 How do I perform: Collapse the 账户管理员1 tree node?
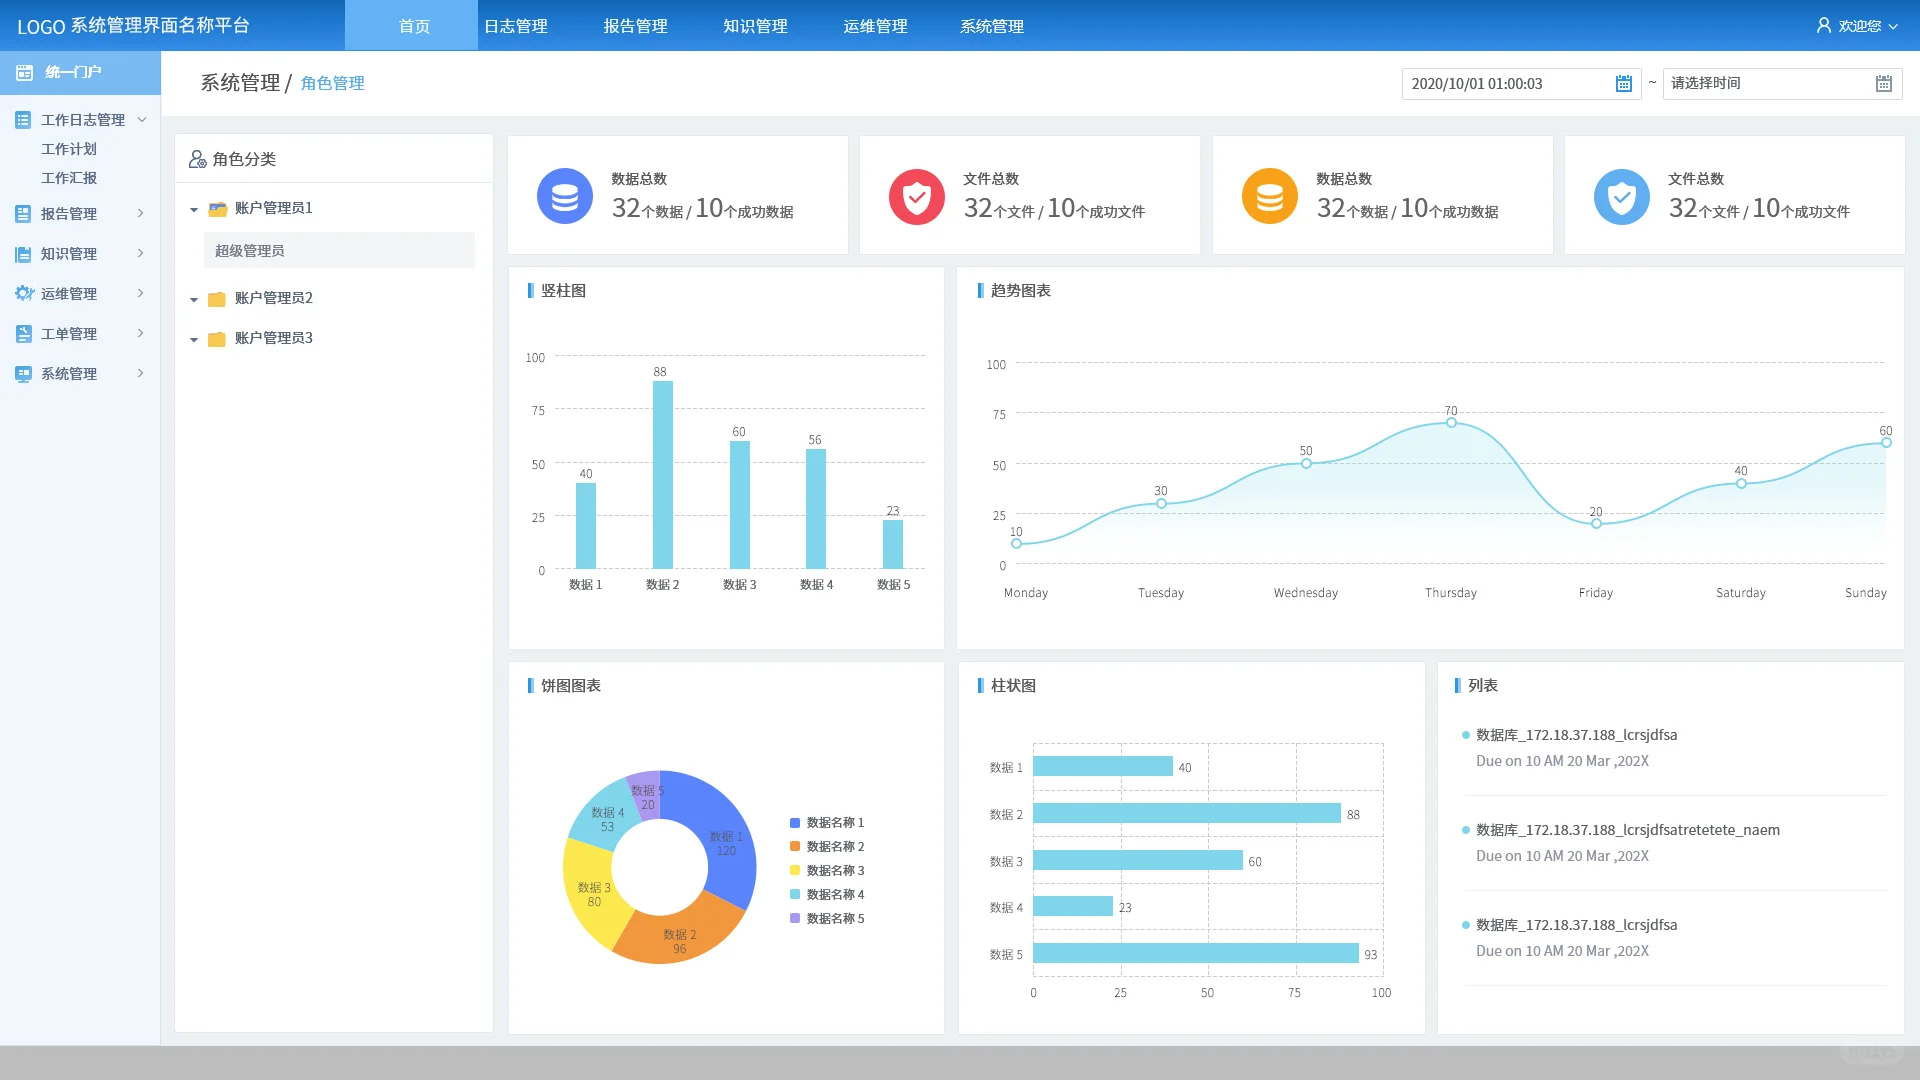[194, 209]
